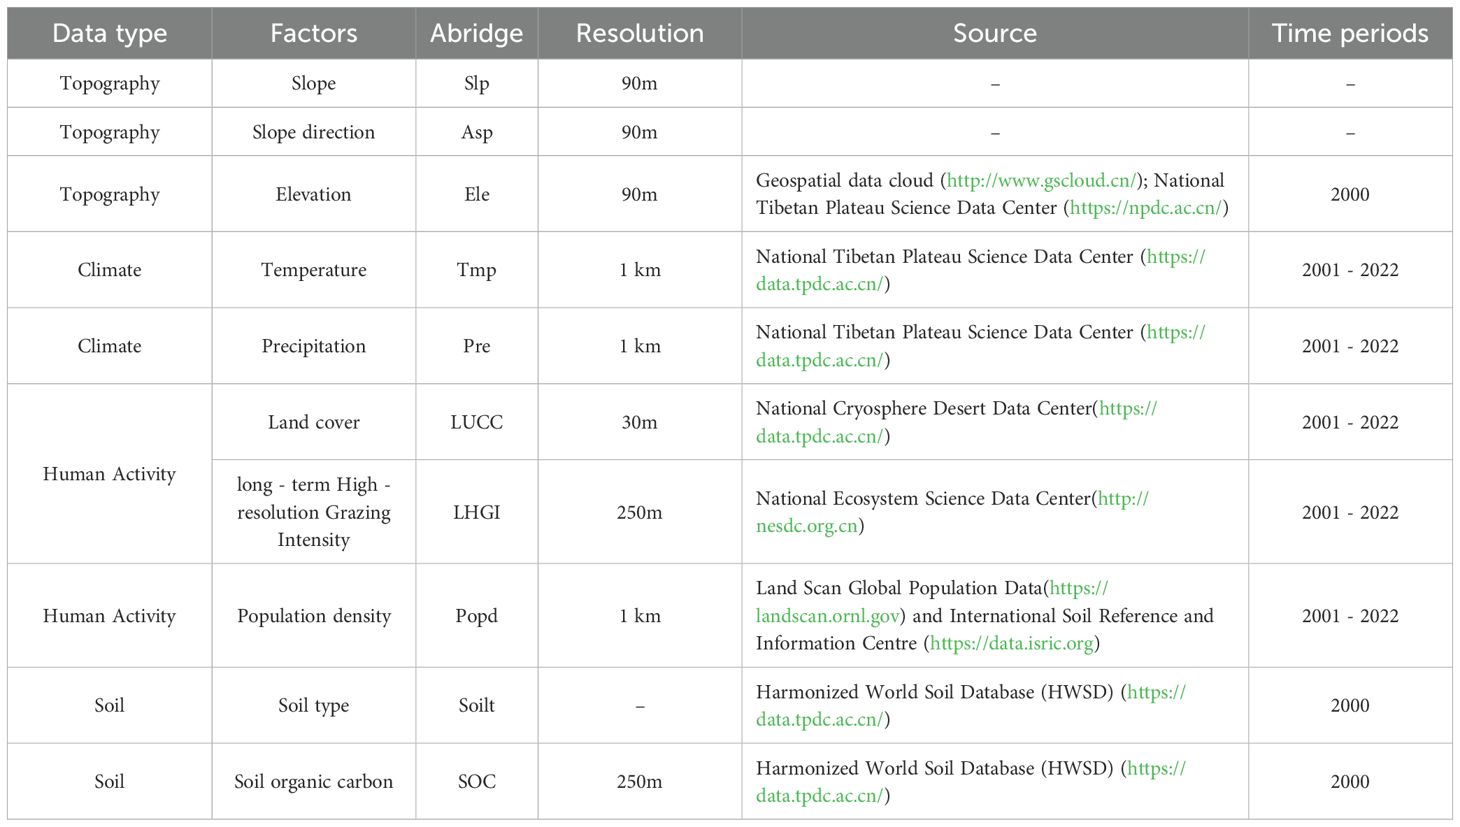
Task: Select the Time periods column header
Action: [1349, 33]
